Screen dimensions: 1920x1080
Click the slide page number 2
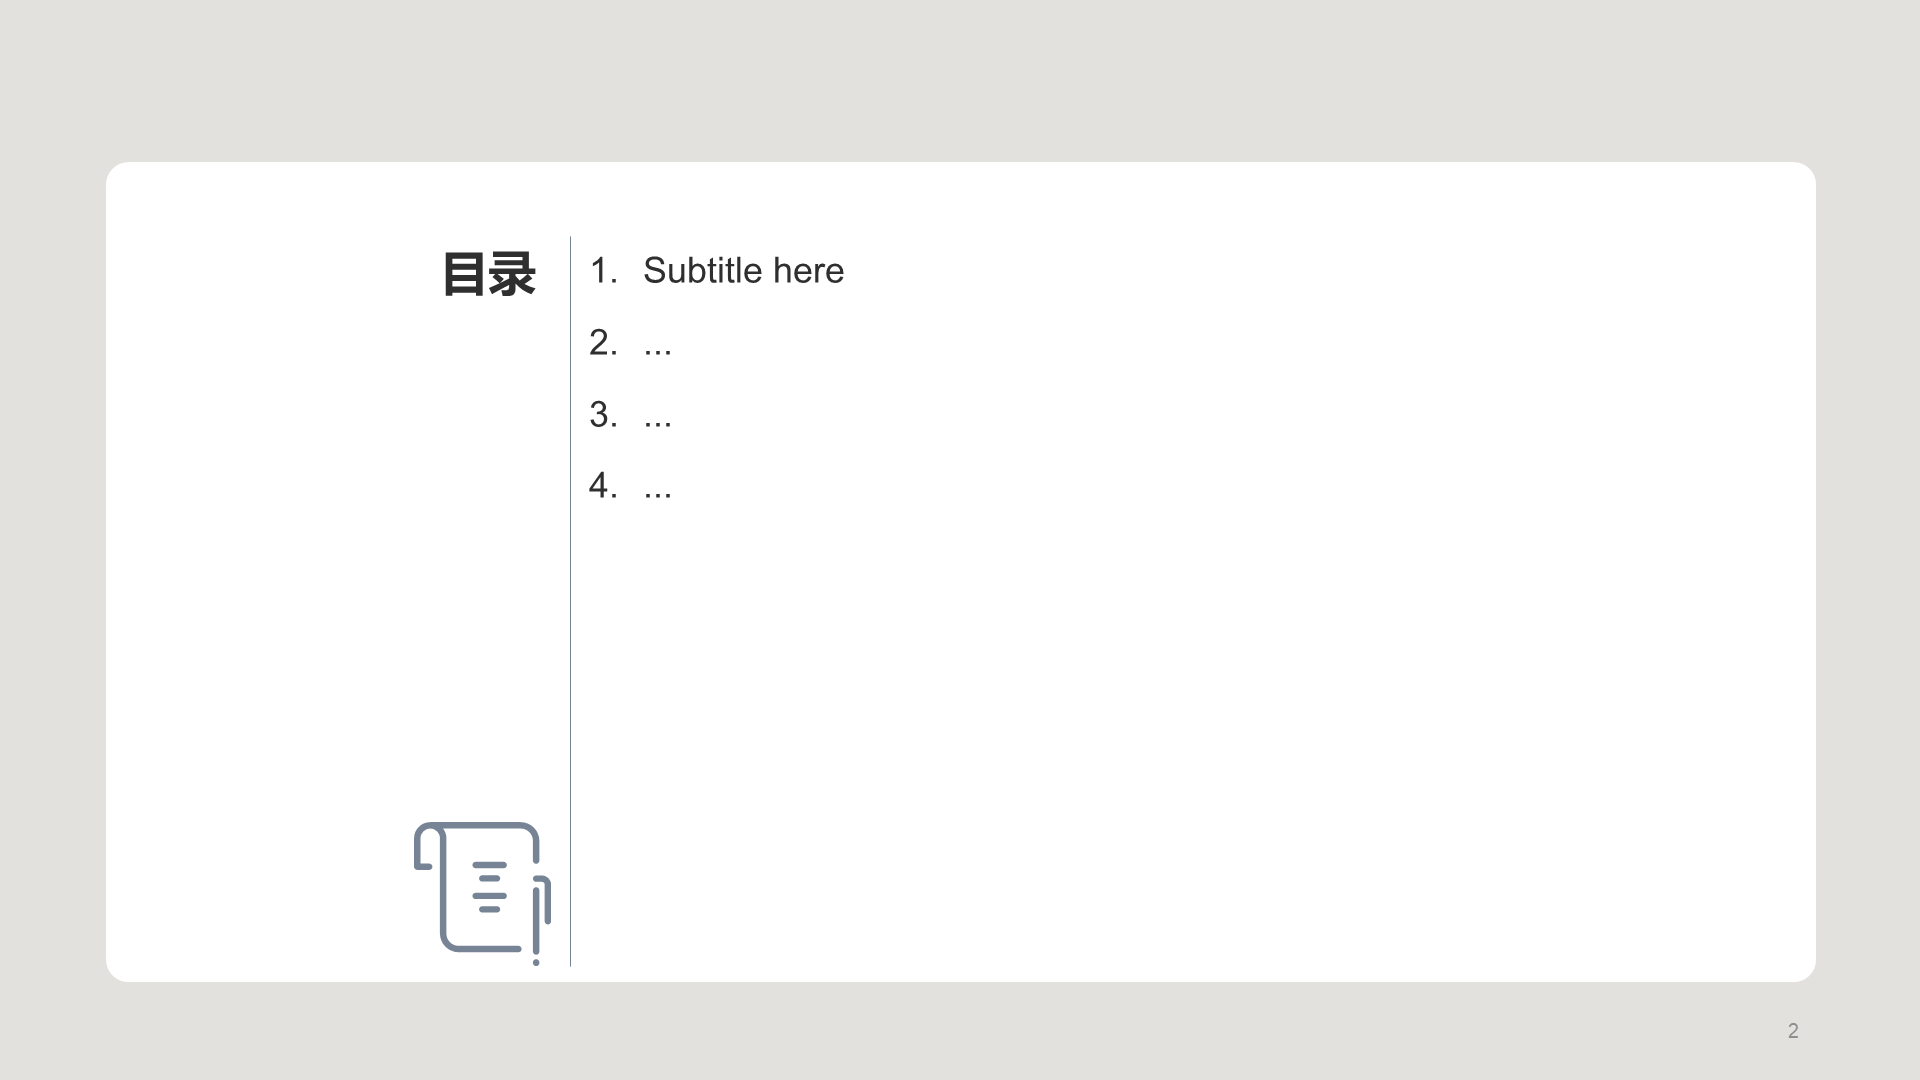pyautogui.click(x=1793, y=1031)
